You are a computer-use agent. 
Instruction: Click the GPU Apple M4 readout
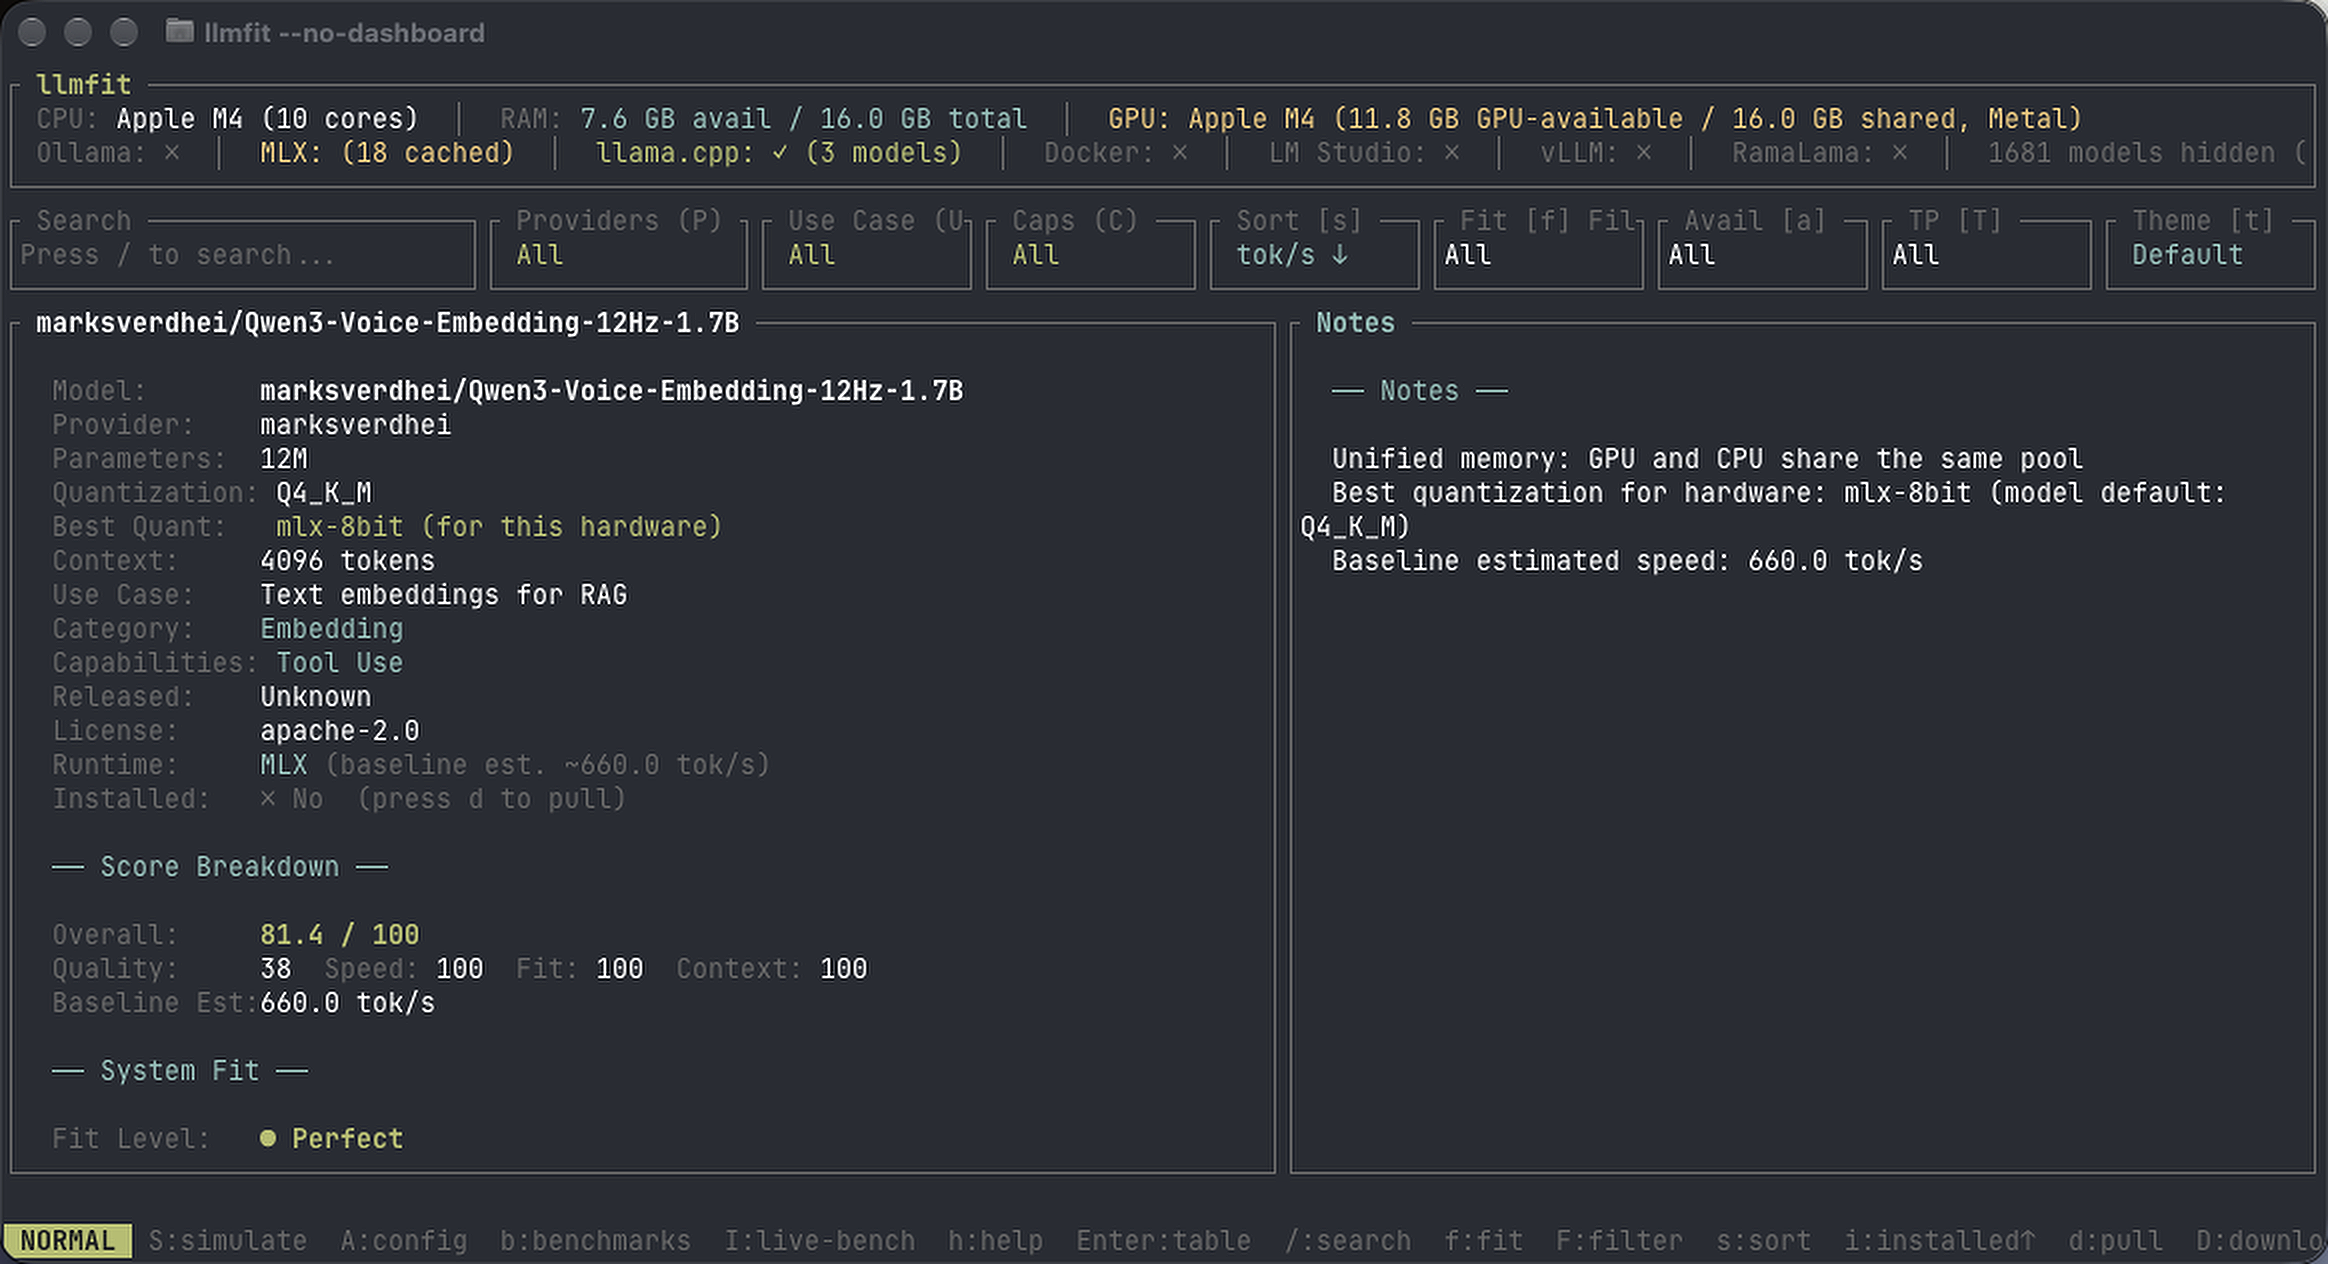point(1595,119)
